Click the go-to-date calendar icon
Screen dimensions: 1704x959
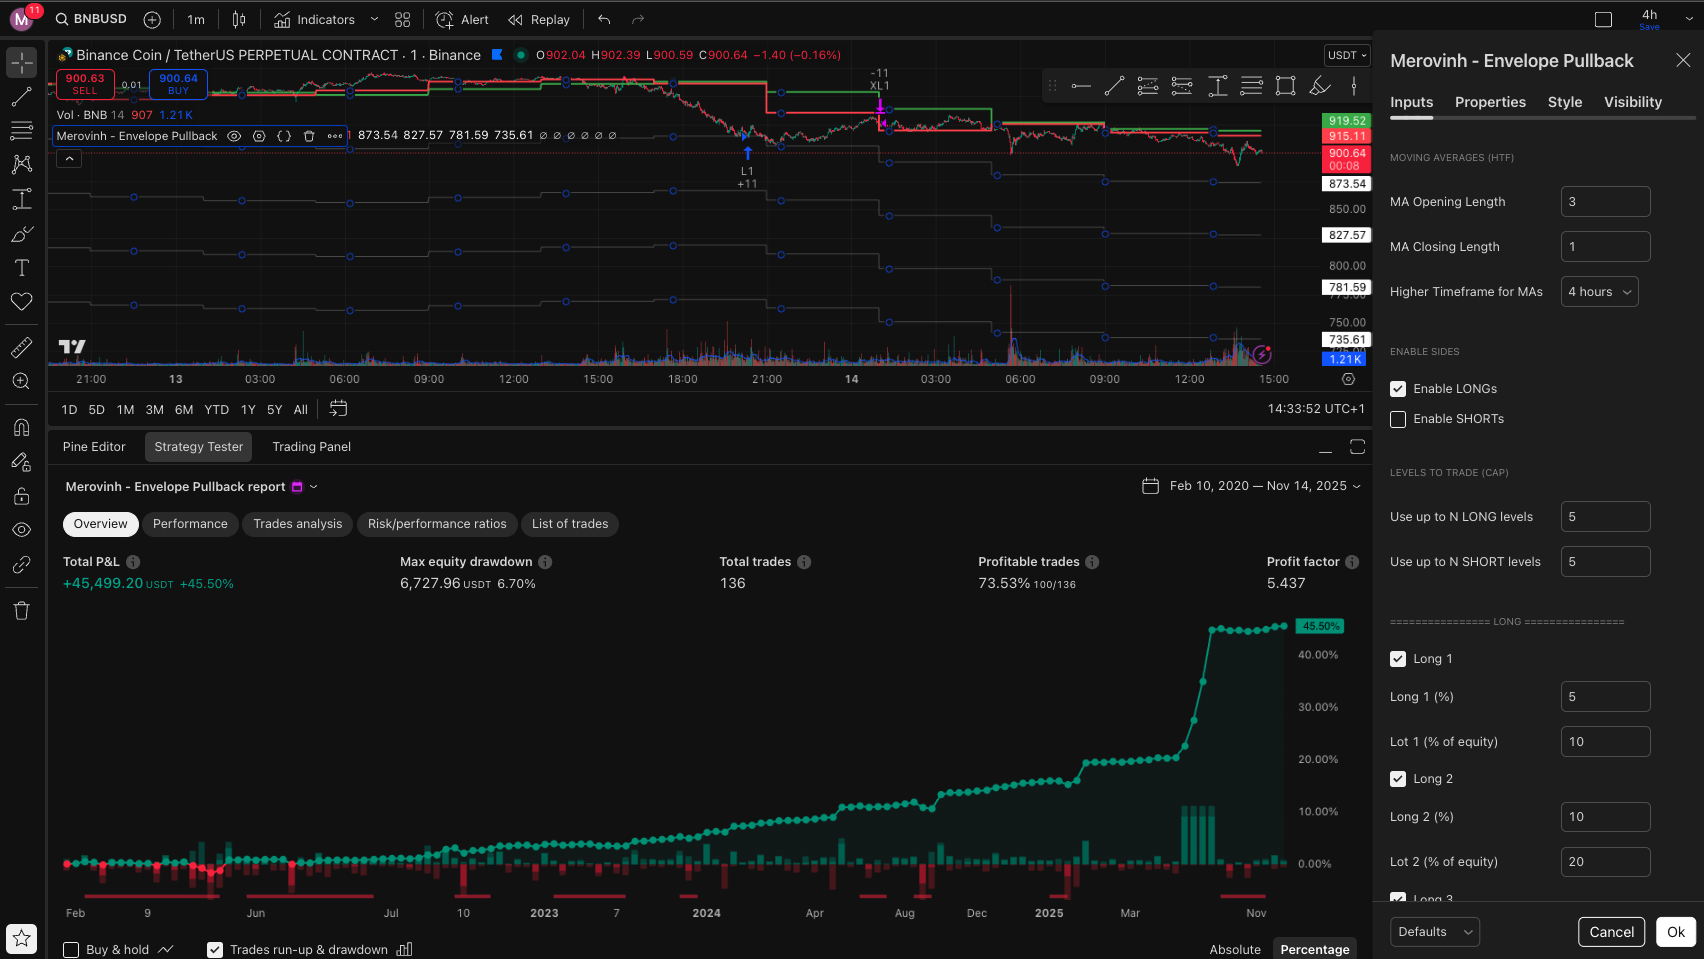pos(338,409)
